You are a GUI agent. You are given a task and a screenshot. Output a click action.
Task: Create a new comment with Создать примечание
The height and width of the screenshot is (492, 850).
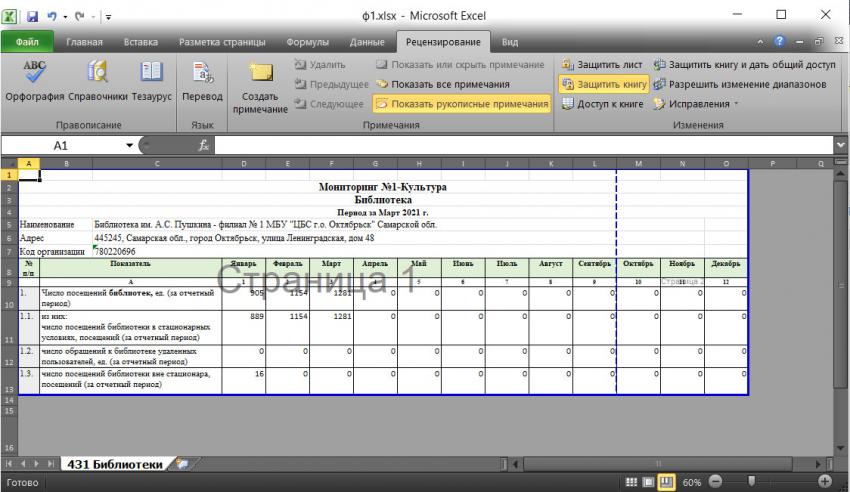[260, 87]
